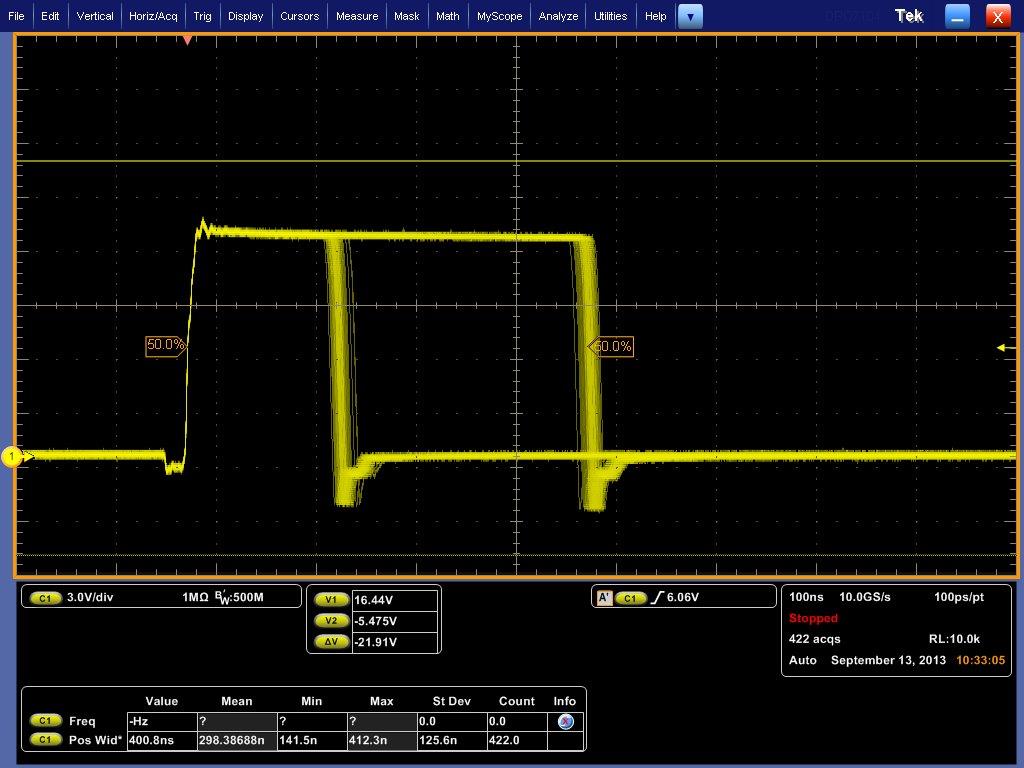Open the Horiz/Acq menu
Screen dimensions: 1024x768
click(x=153, y=16)
